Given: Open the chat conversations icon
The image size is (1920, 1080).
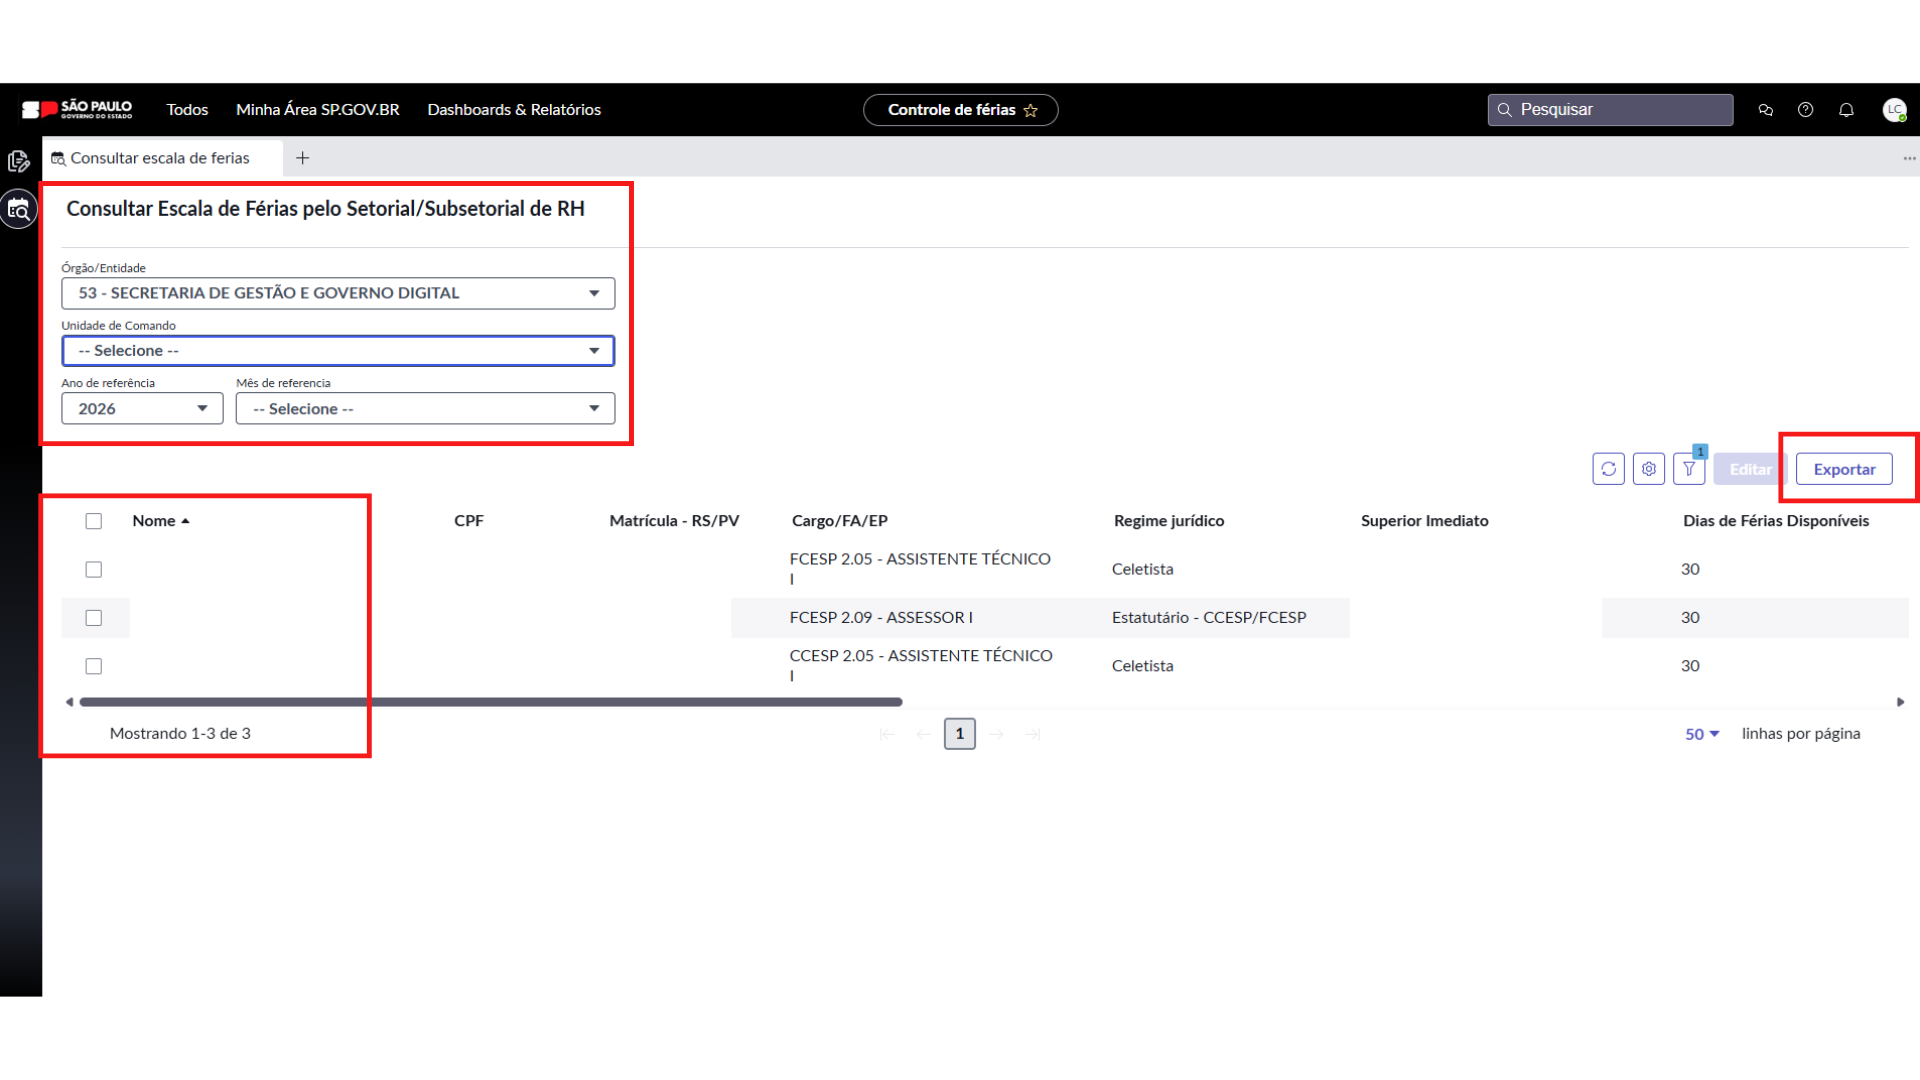Looking at the screenshot, I should 1765,110.
